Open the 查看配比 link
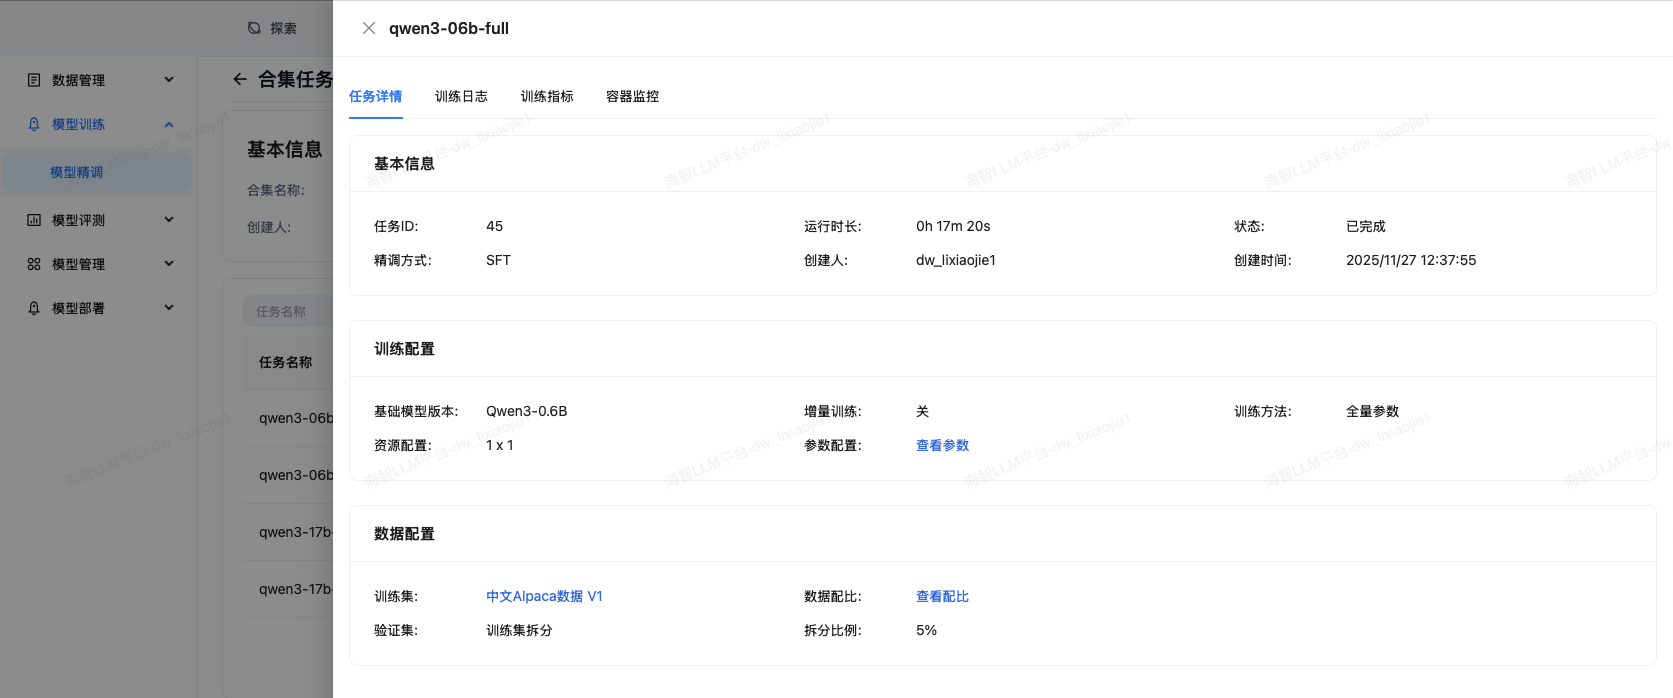1673x698 pixels. pos(942,596)
